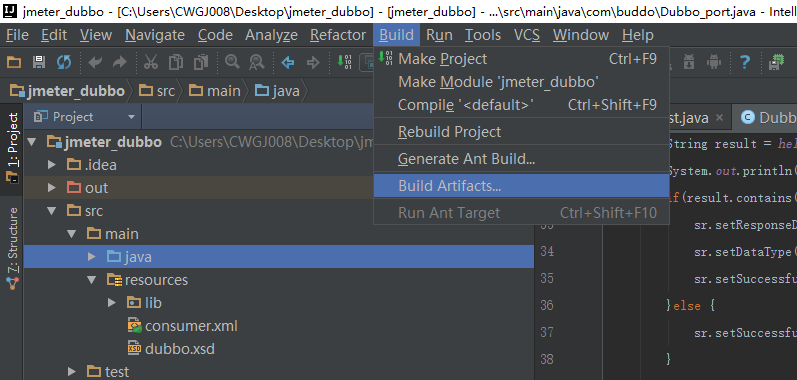Collapse the main folder arrow
The width and height of the screenshot is (797, 380).
click(72, 234)
